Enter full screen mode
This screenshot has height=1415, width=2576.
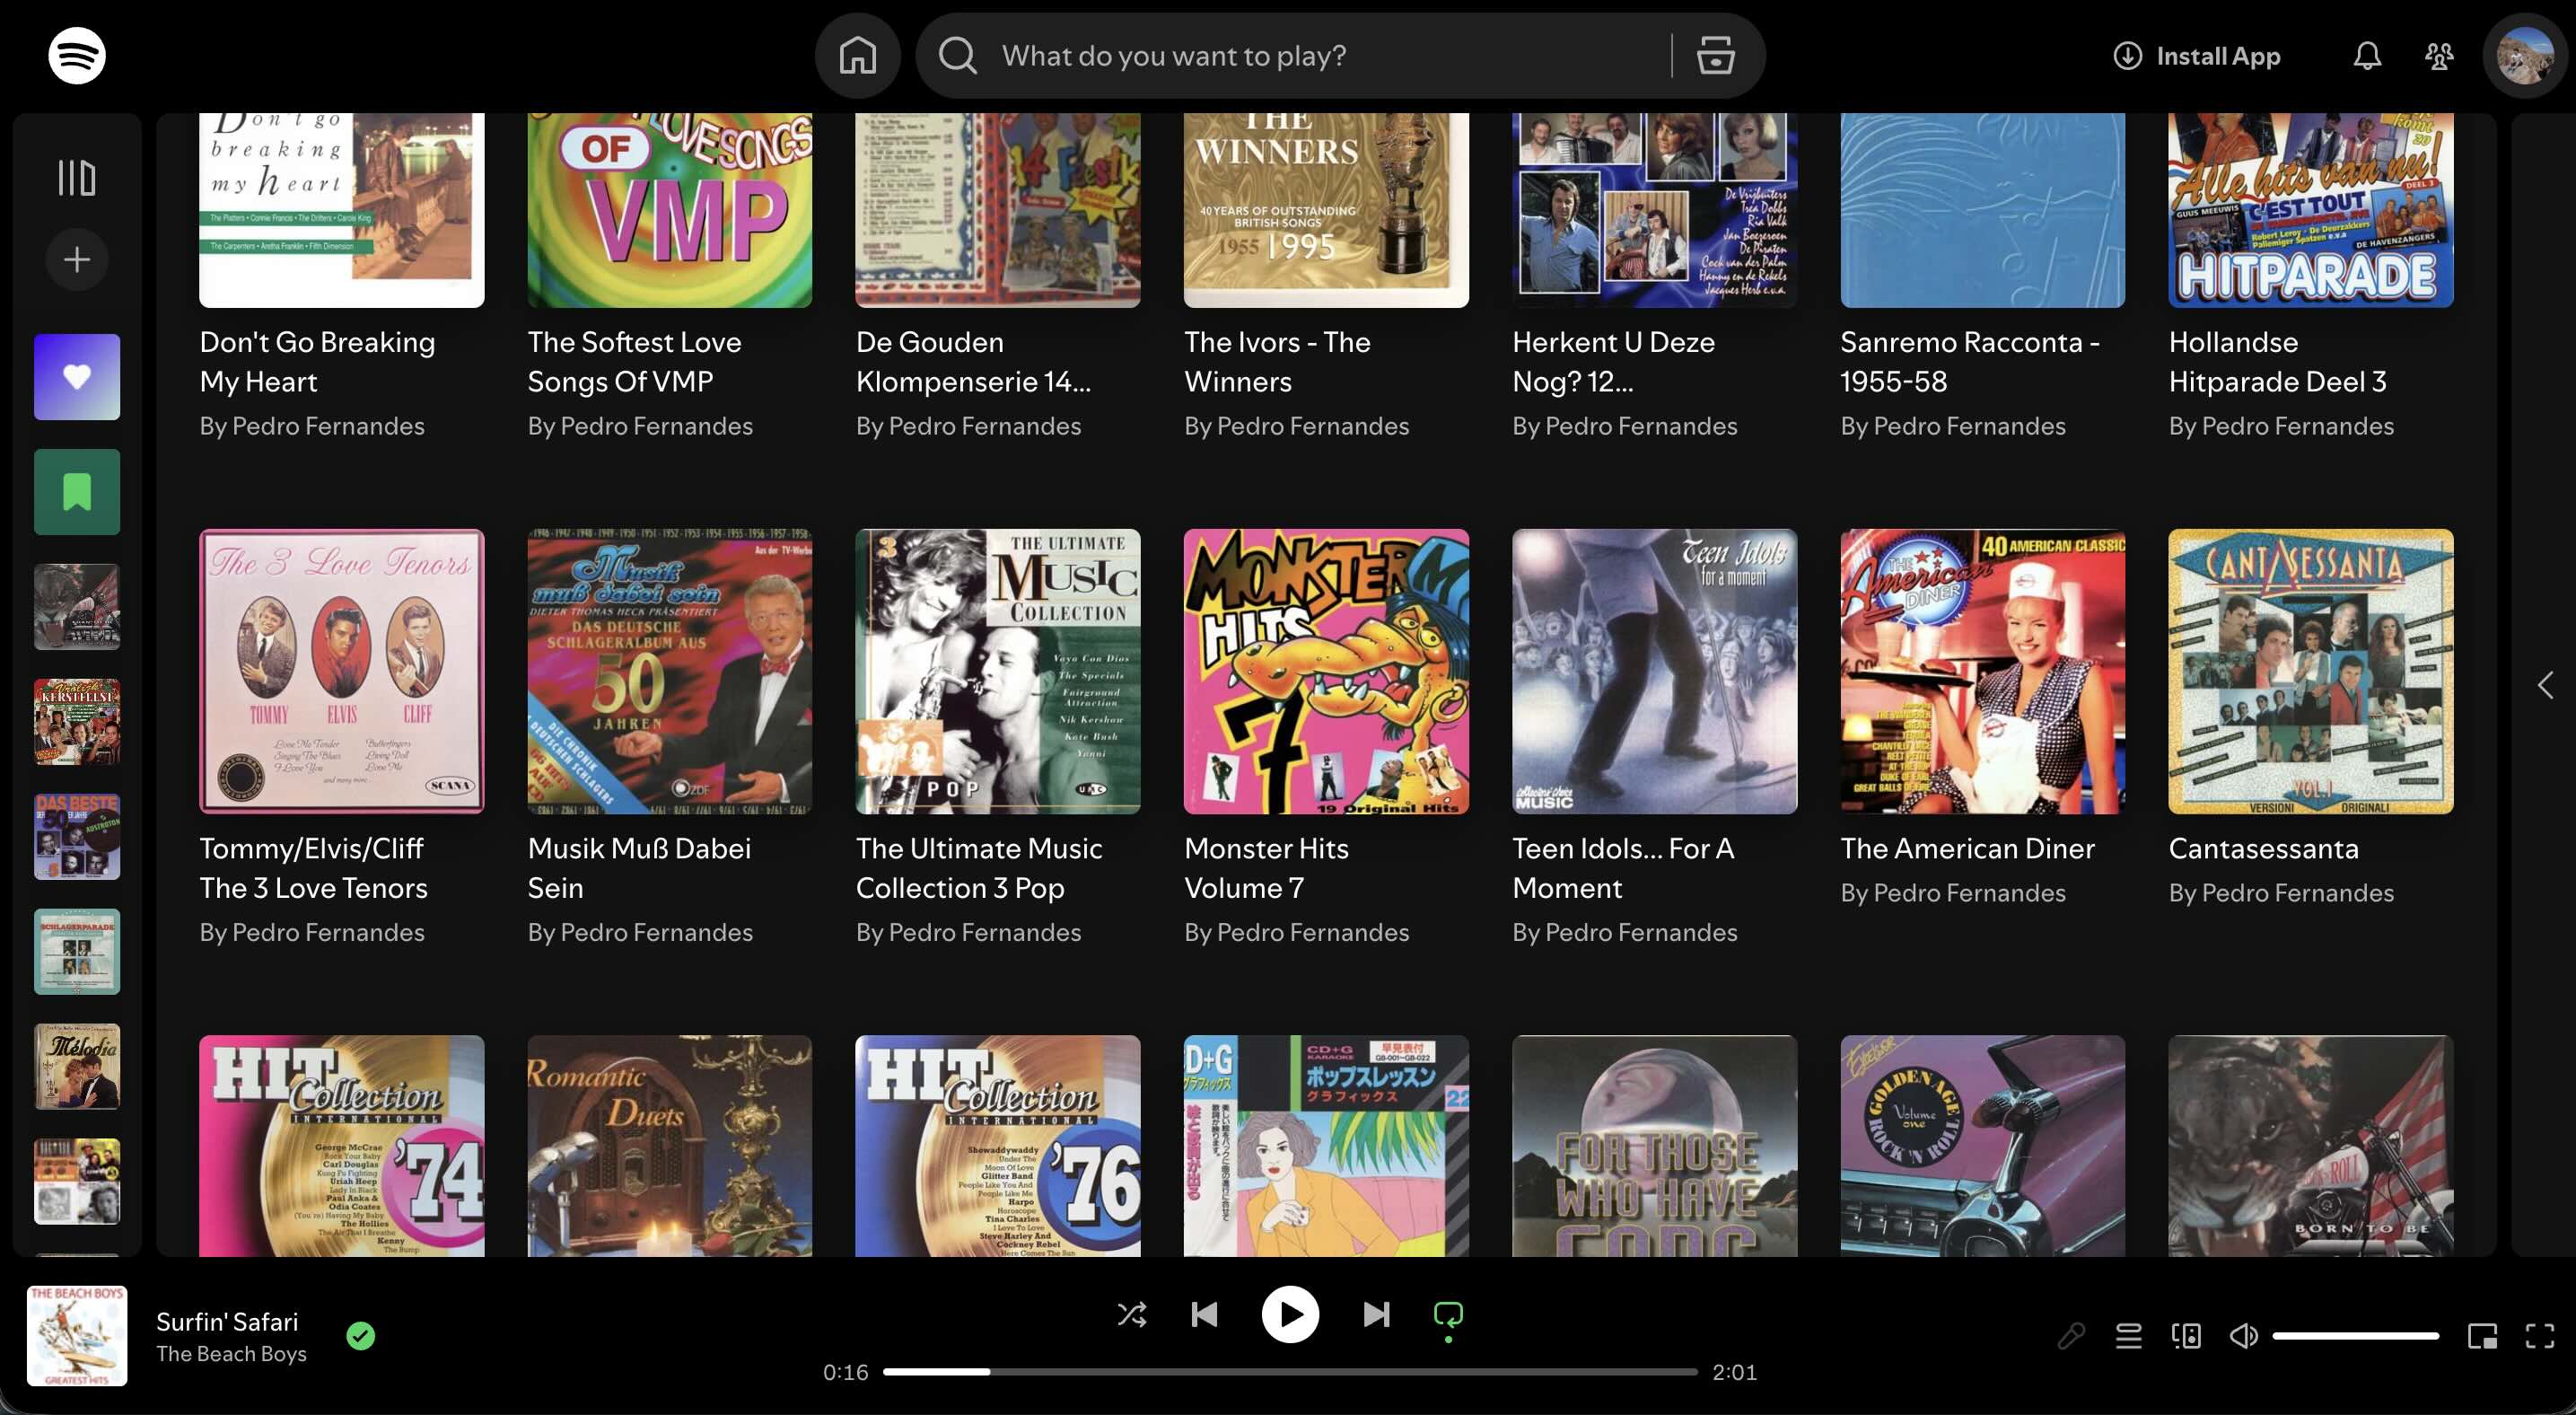tap(2539, 1336)
